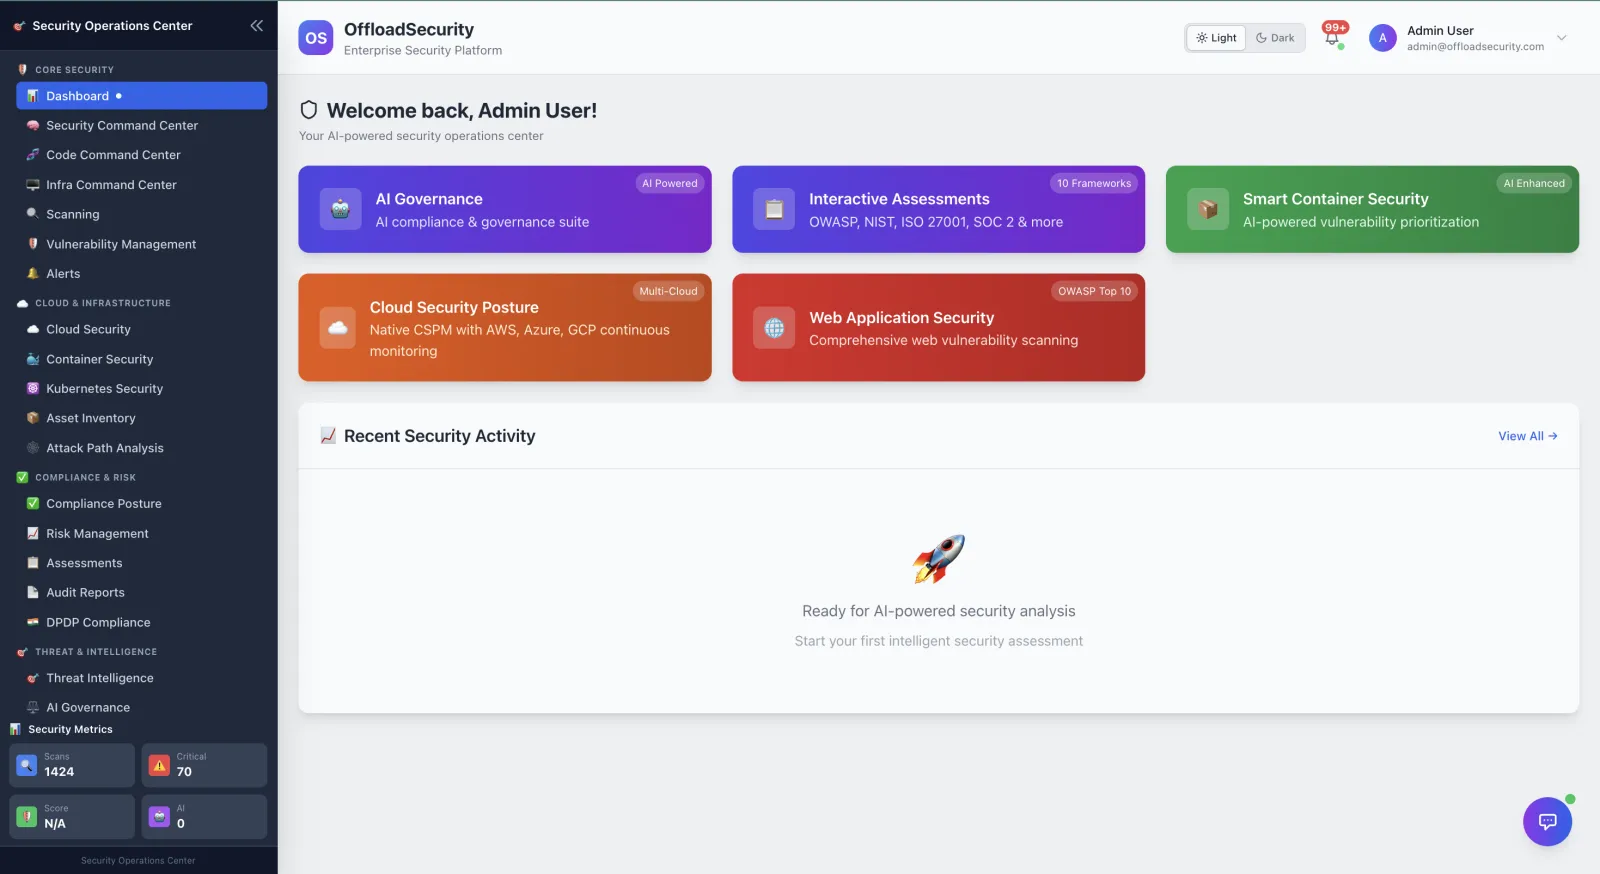Open the Interactive Assessments card

938,209
